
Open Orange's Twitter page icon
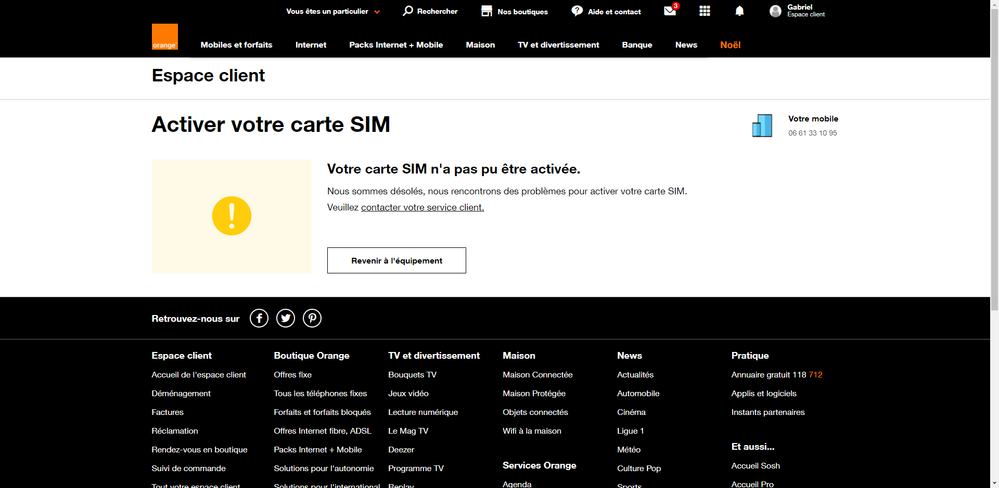coord(285,318)
